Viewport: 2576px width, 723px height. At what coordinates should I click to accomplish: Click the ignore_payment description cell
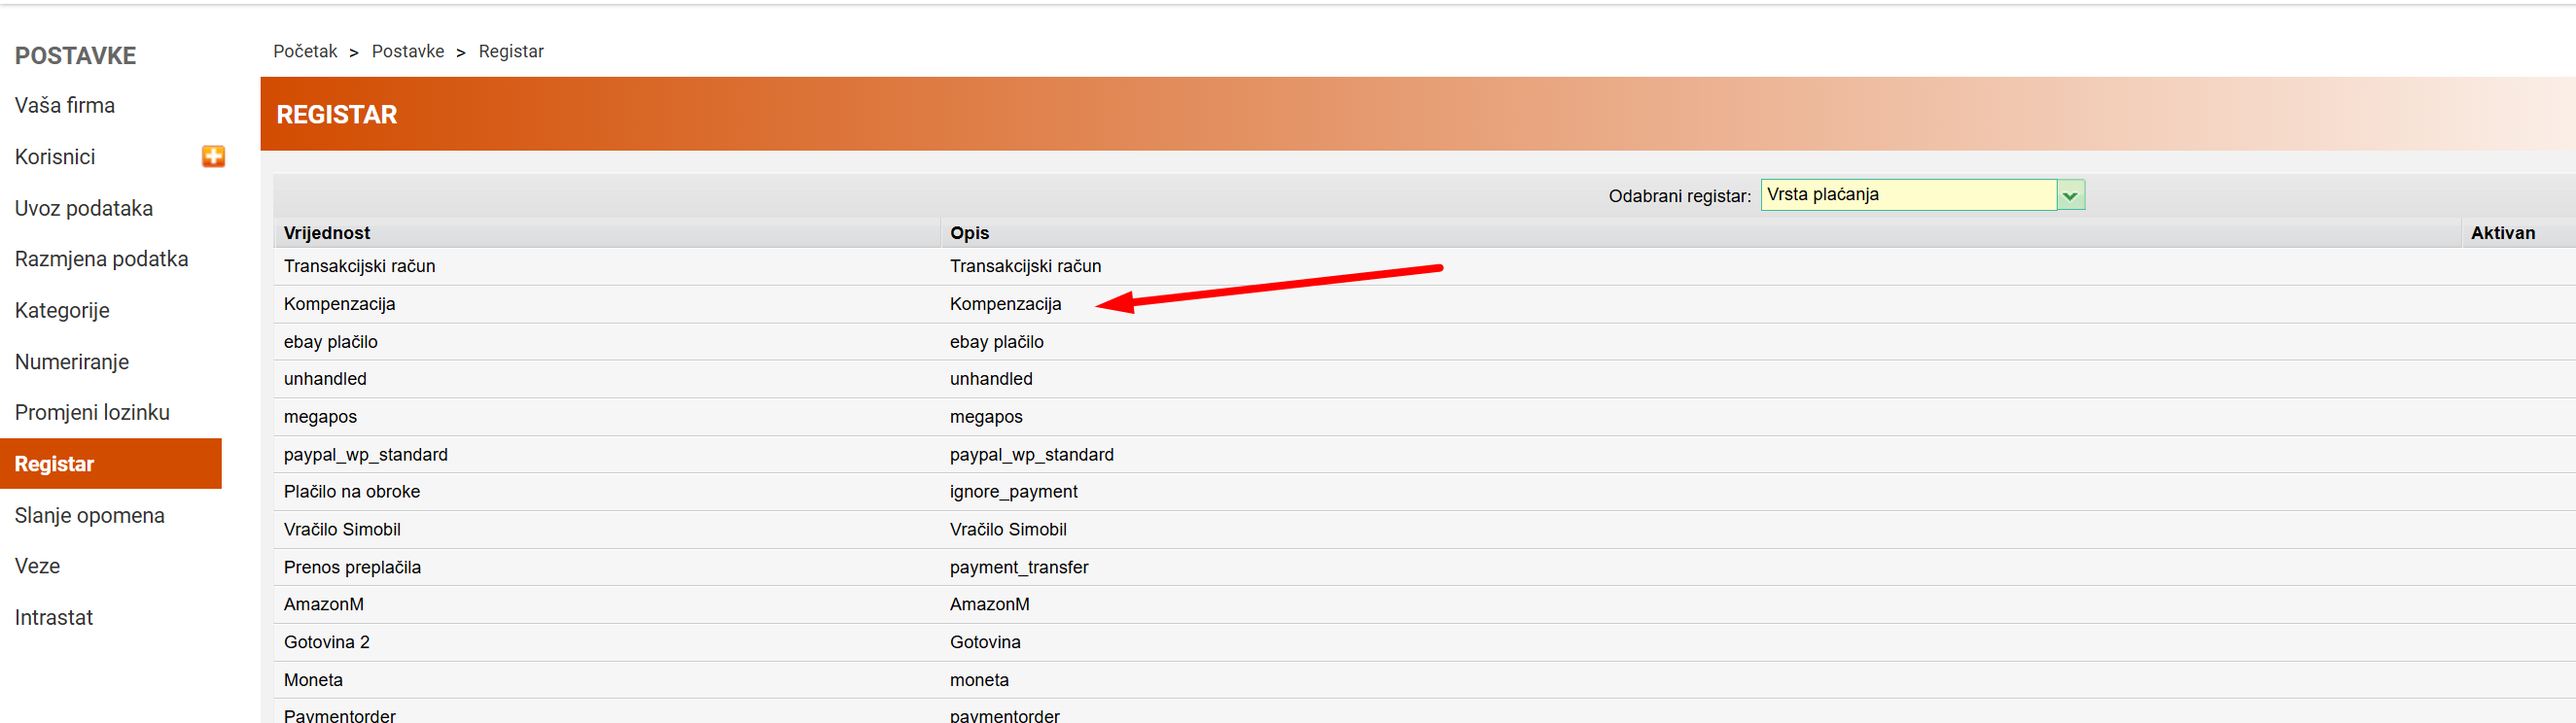pos(1014,492)
